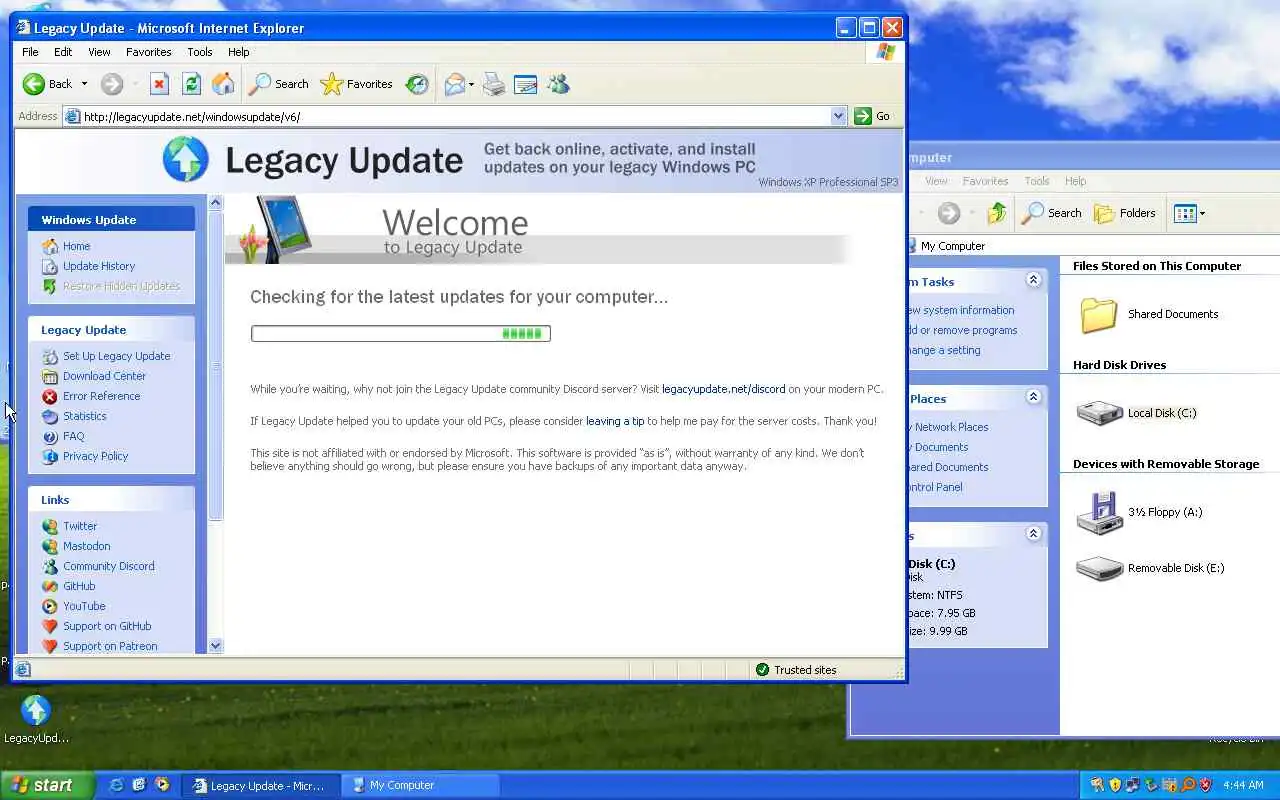Open the FAQ sidebar link
This screenshot has width=1280, height=800.
pyautogui.click(x=73, y=436)
